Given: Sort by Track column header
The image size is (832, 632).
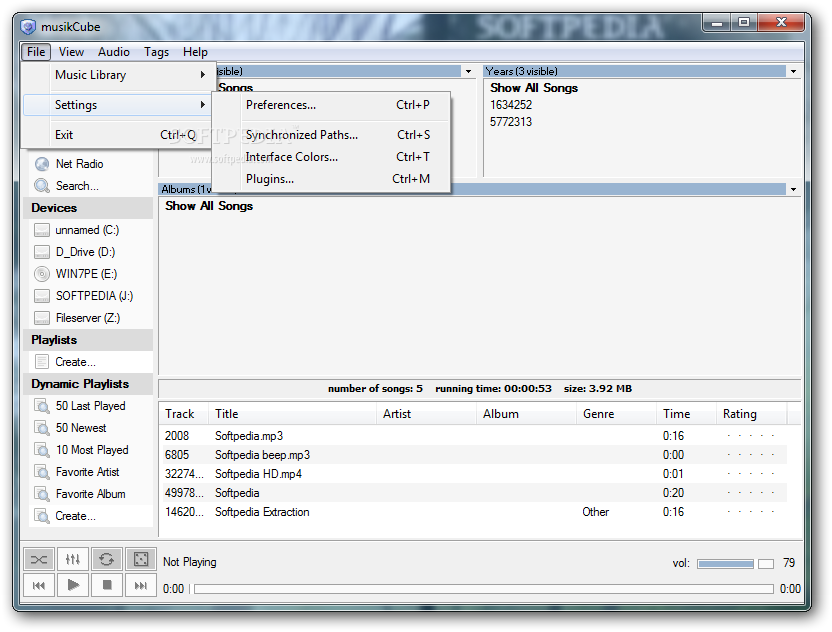Looking at the screenshot, I should [x=184, y=414].
